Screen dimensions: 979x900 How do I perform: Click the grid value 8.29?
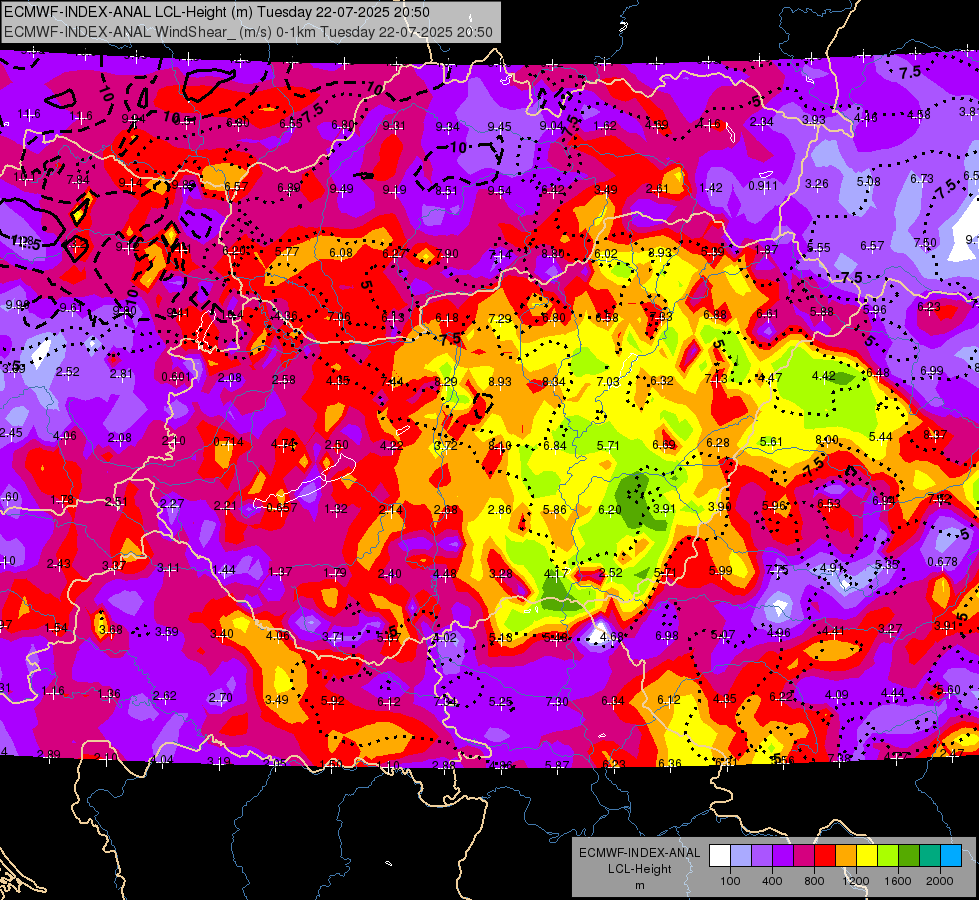click(x=446, y=382)
